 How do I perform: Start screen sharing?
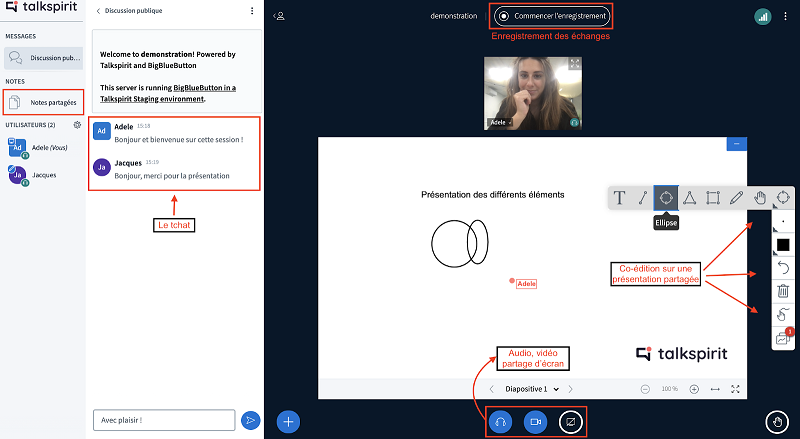point(570,422)
